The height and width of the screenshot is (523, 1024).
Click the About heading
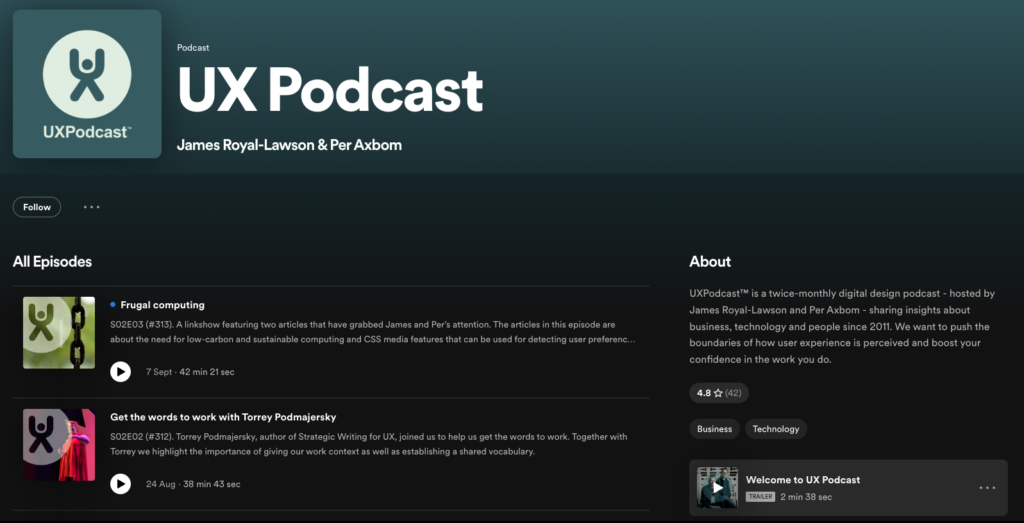[710, 262]
